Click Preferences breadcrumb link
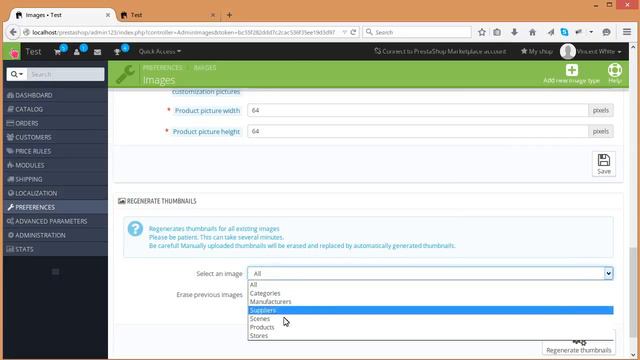This screenshot has width=640, height=360. (x=163, y=68)
